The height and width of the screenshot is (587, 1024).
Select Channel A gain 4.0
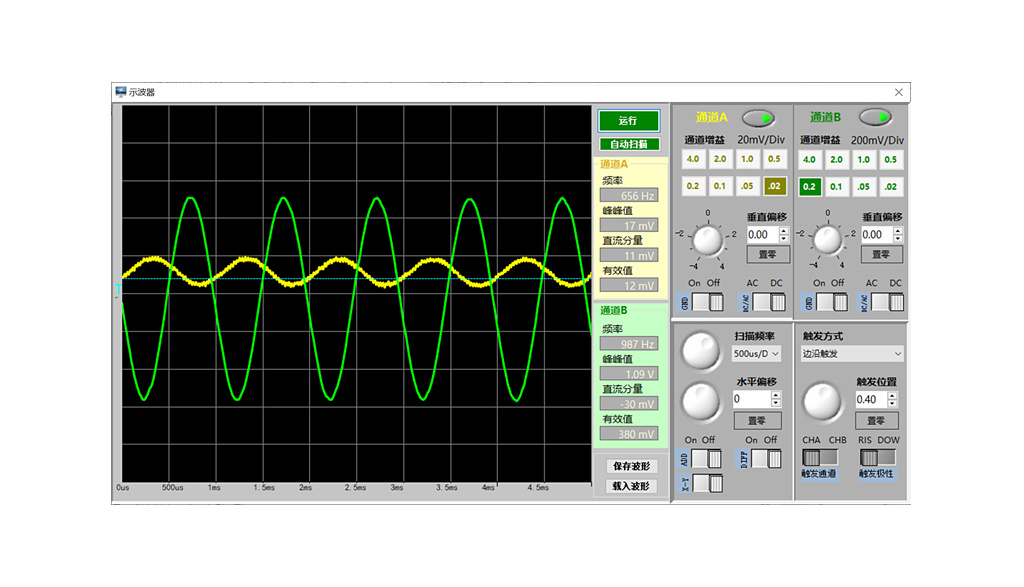[693, 160]
